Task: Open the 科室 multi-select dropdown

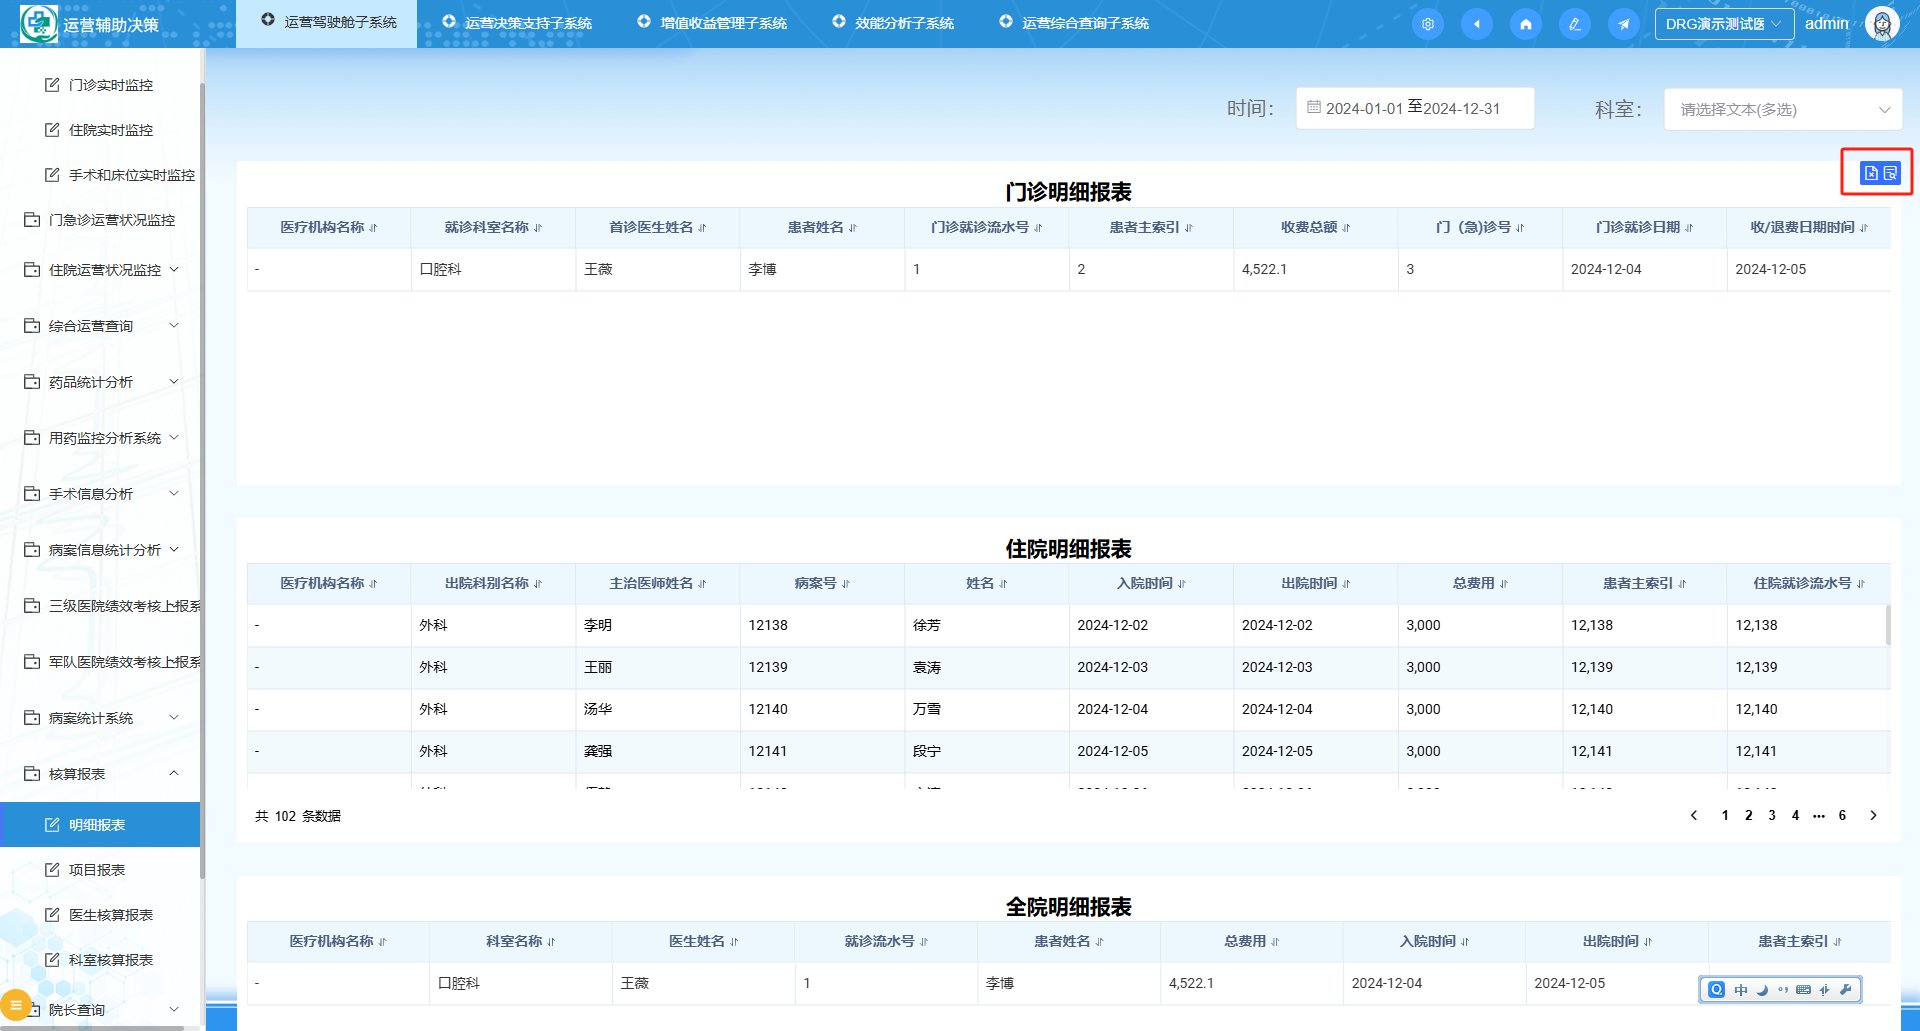Action: 1783,109
